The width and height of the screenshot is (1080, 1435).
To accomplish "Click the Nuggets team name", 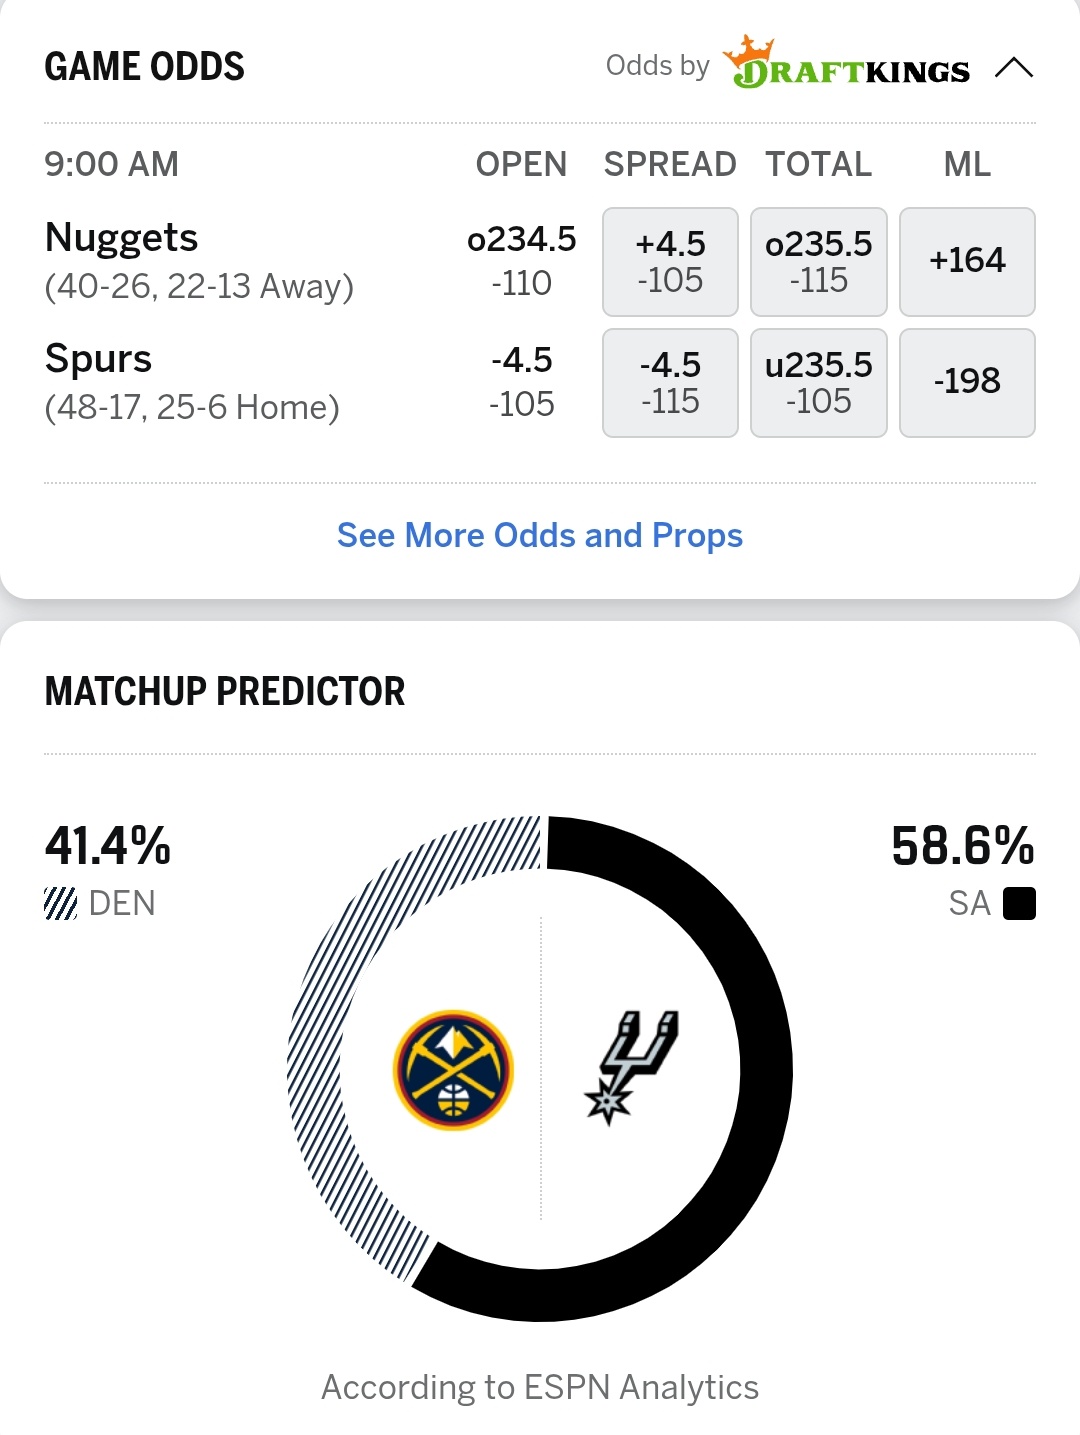I will click(x=122, y=238).
